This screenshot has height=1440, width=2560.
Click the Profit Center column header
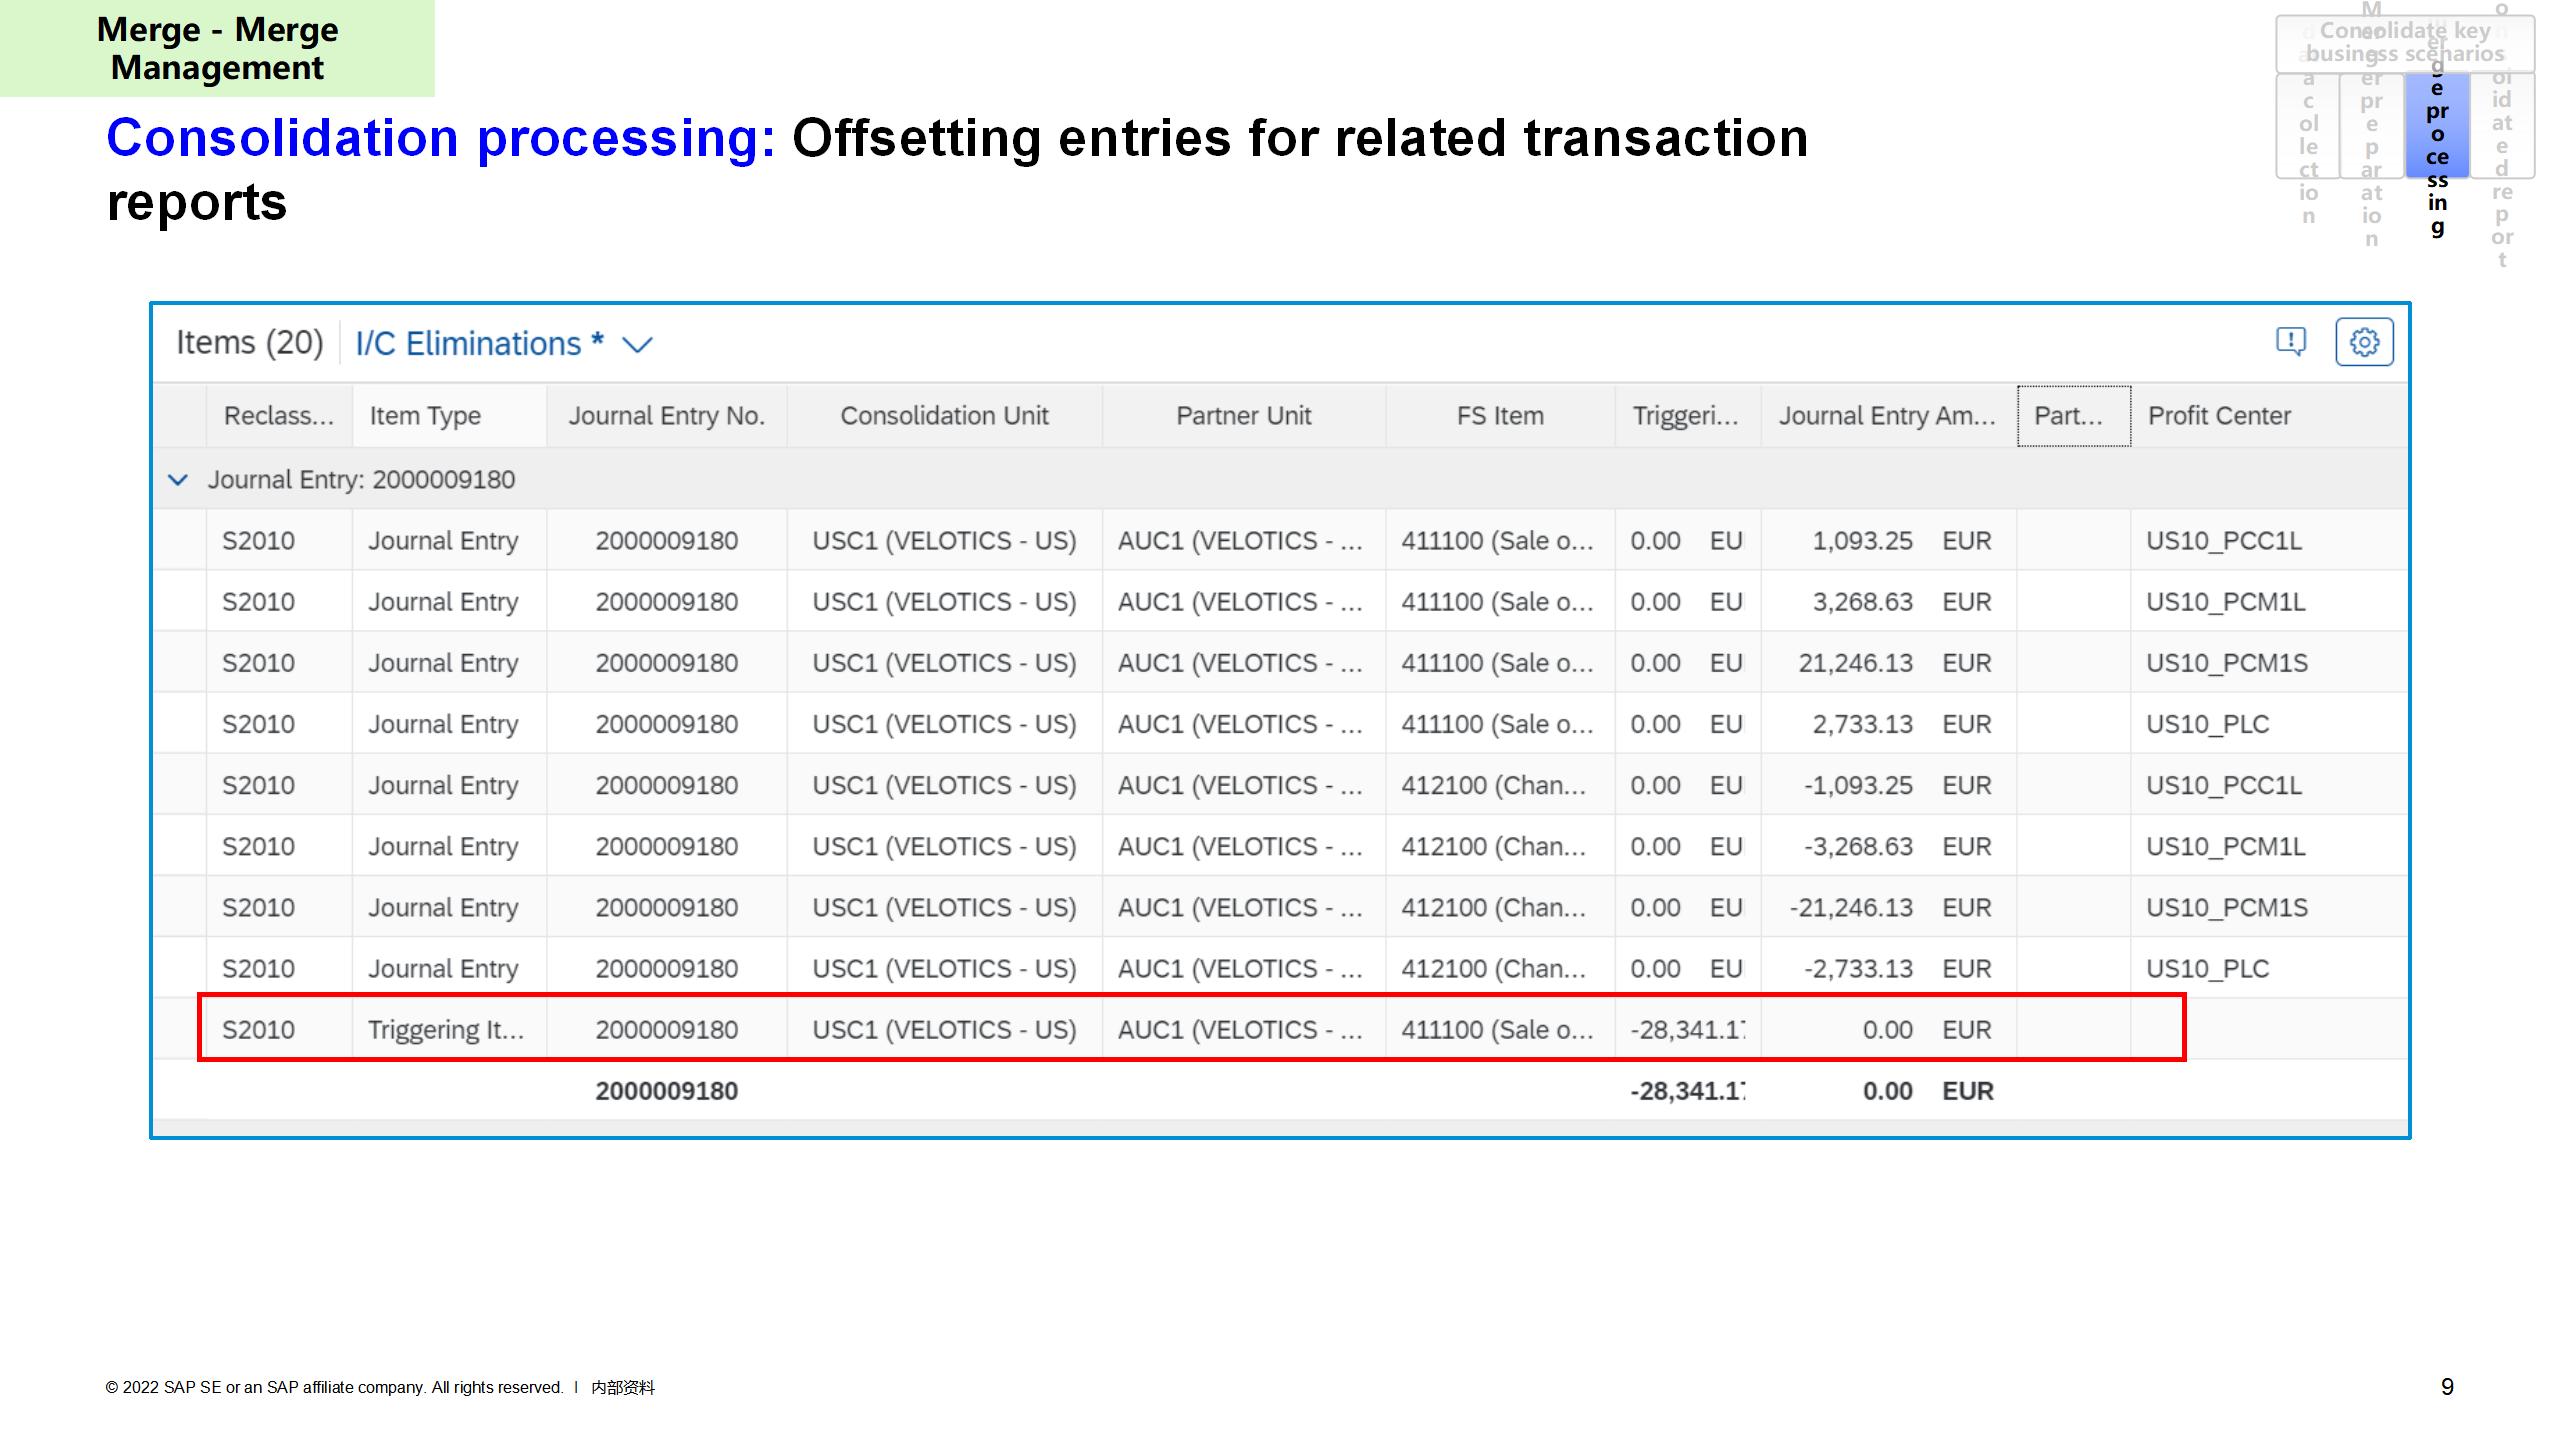pyautogui.click(x=2219, y=416)
